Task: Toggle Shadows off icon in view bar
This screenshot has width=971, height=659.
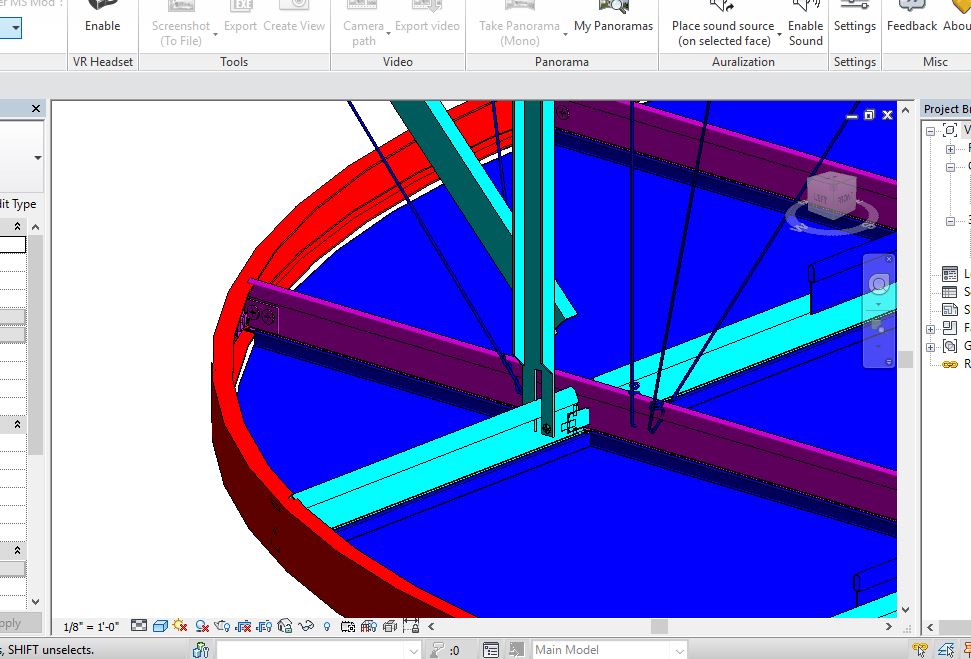Action: 202,626
